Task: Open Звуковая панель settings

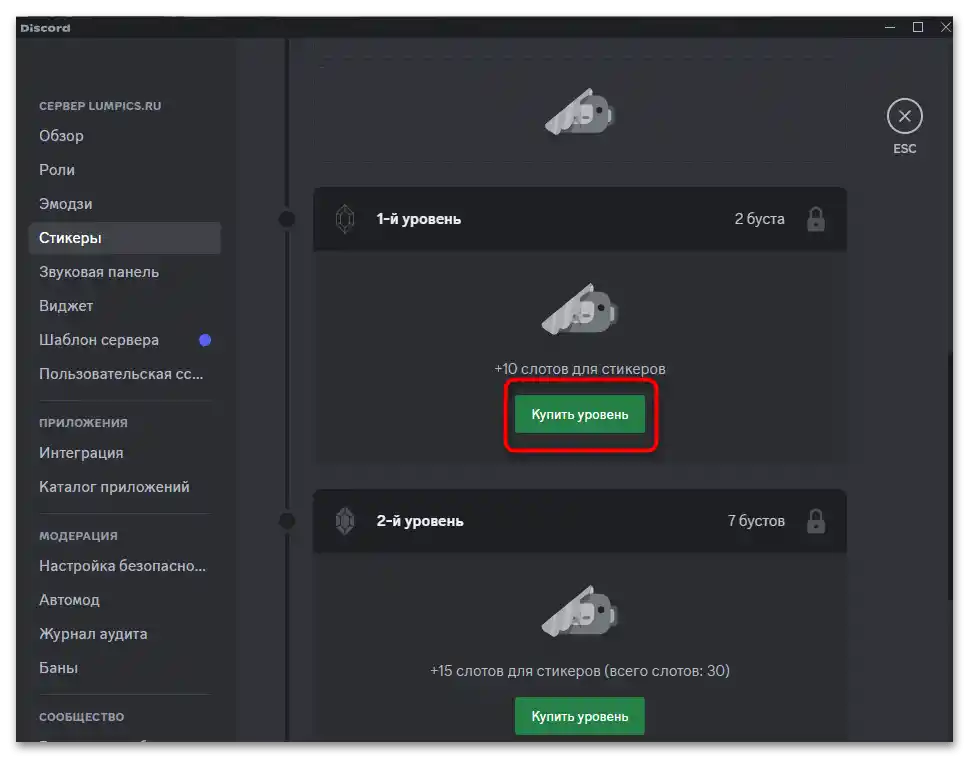Action: click(x=124, y=272)
